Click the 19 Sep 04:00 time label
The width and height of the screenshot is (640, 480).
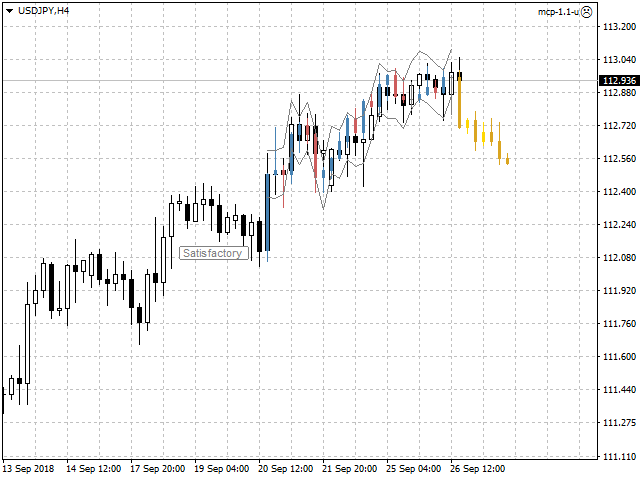pyautogui.click(x=221, y=468)
